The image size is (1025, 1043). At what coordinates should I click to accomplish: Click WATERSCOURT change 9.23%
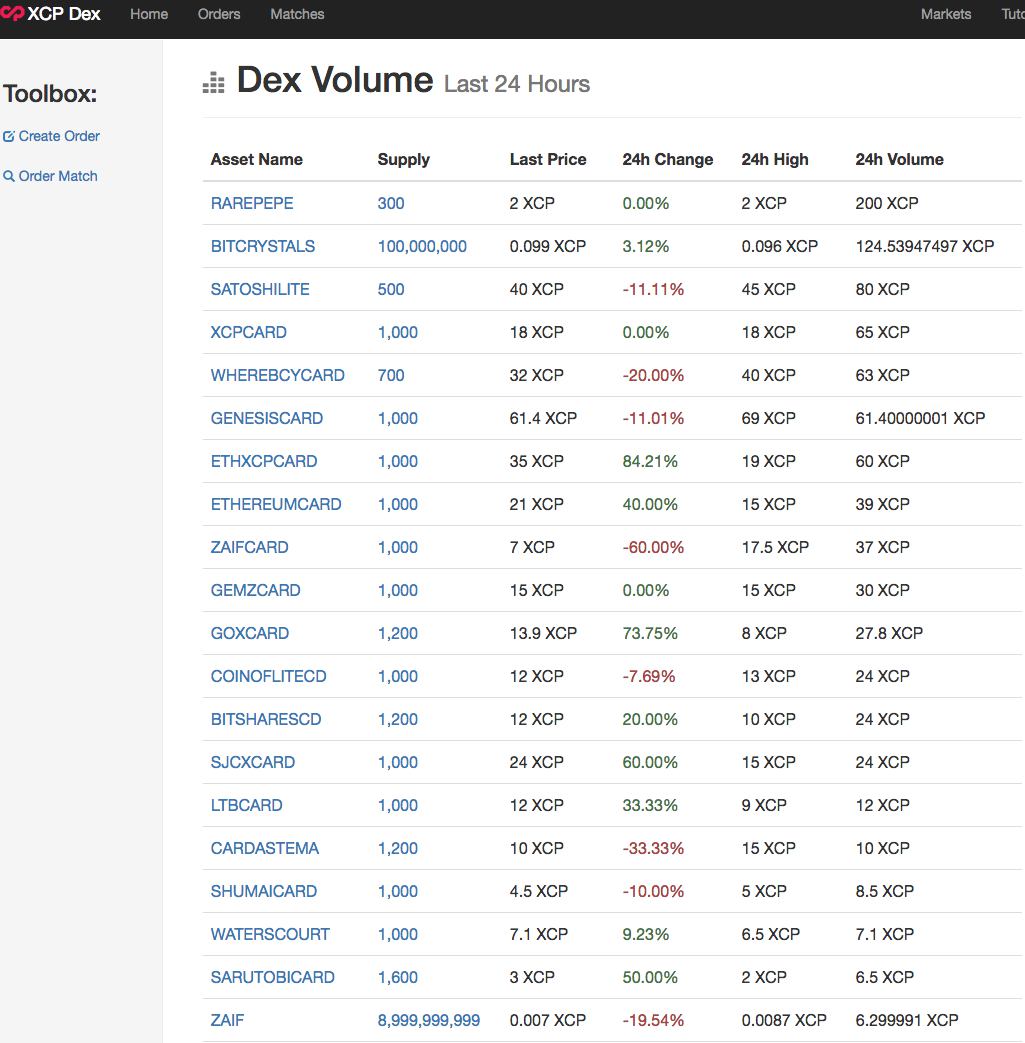[646, 935]
